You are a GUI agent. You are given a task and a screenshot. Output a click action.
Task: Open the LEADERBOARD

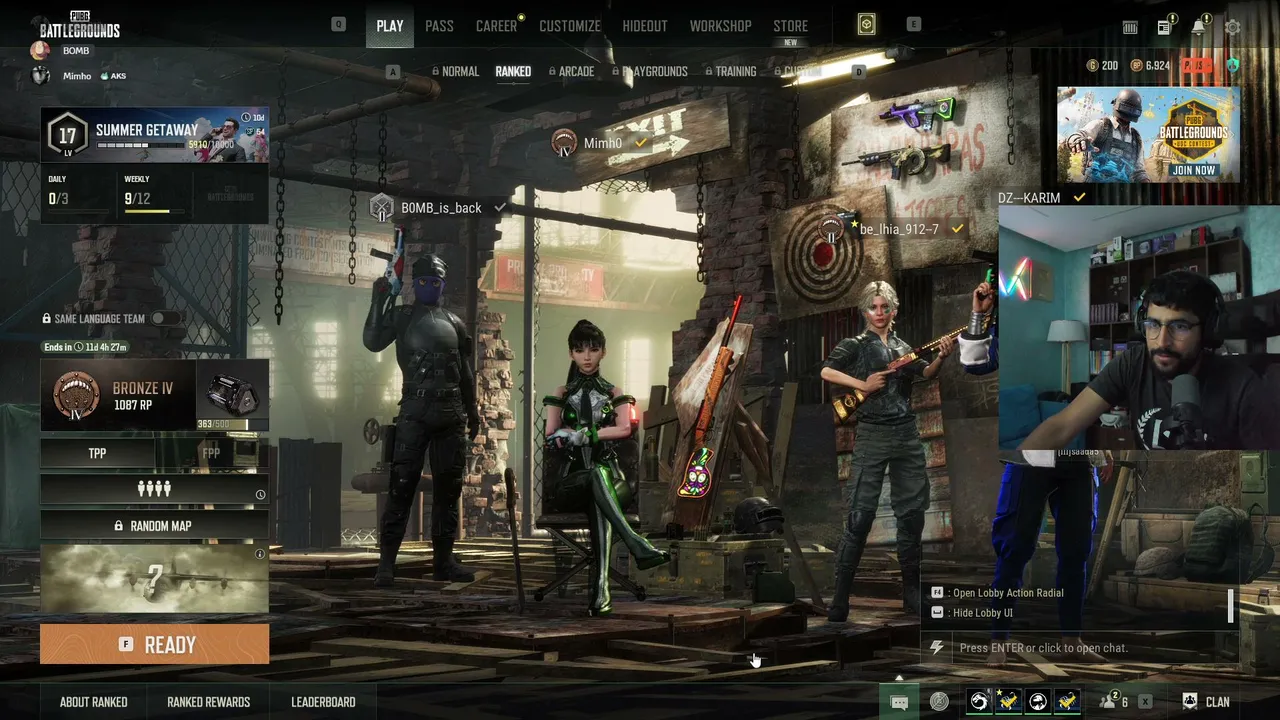coord(323,702)
